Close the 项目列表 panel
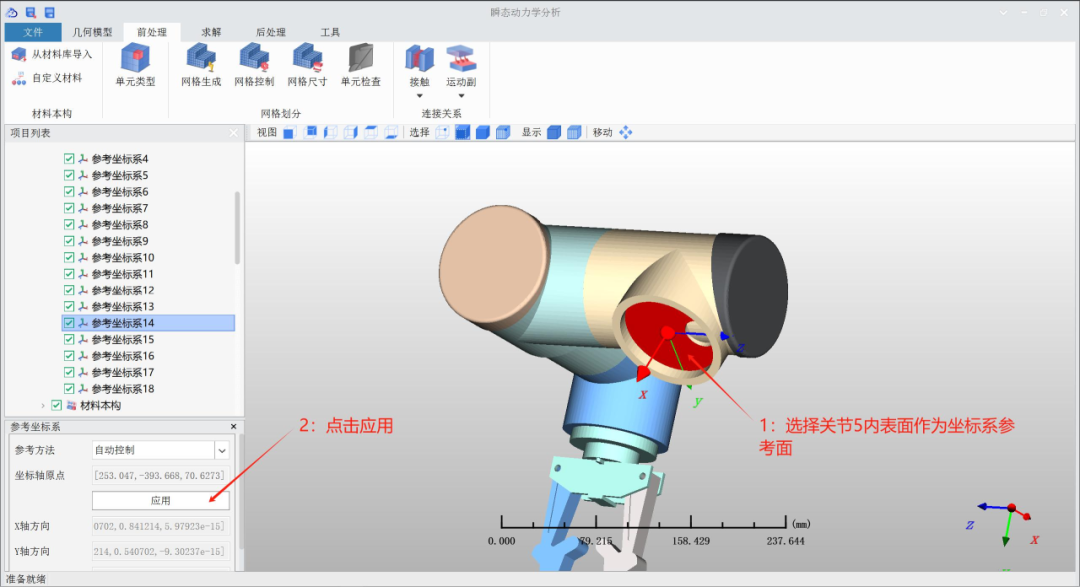1080x587 pixels. (233, 133)
